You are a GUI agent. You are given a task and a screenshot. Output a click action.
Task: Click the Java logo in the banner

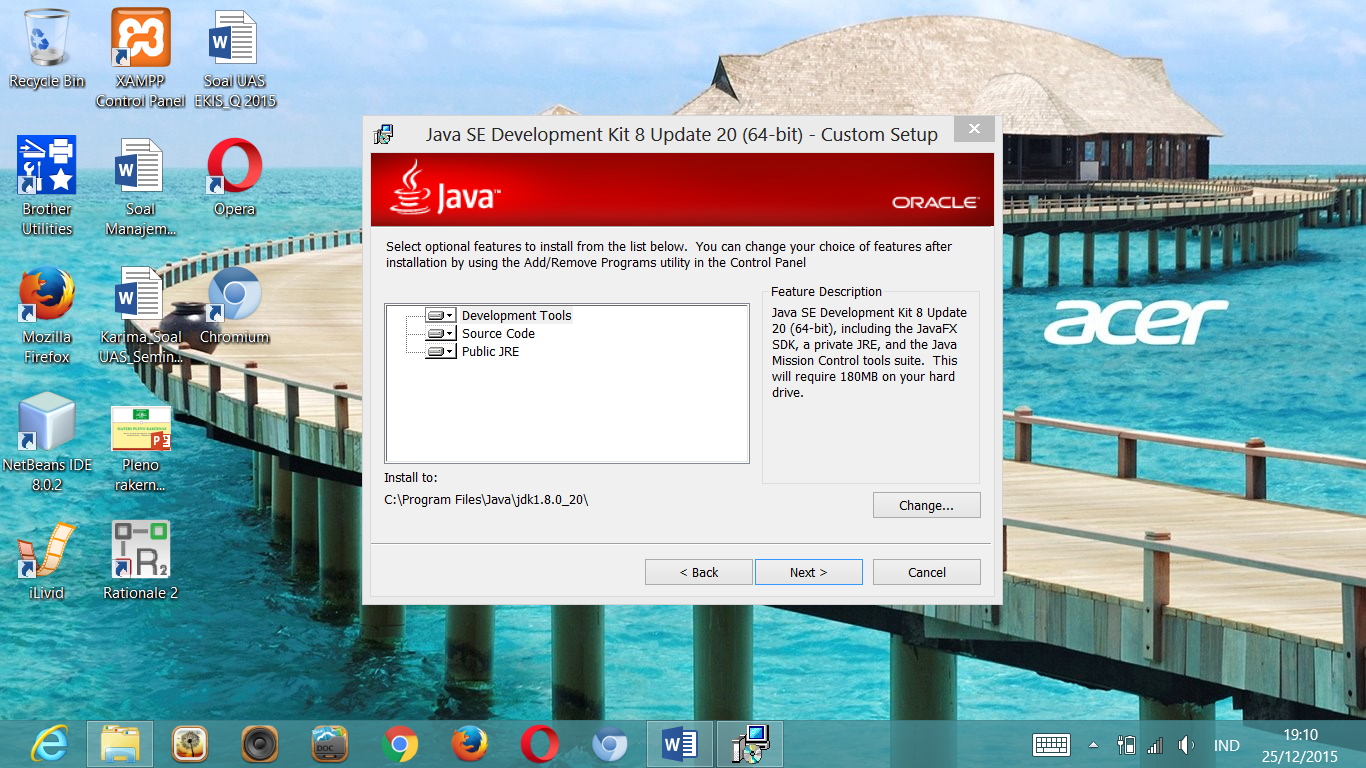[445, 187]
